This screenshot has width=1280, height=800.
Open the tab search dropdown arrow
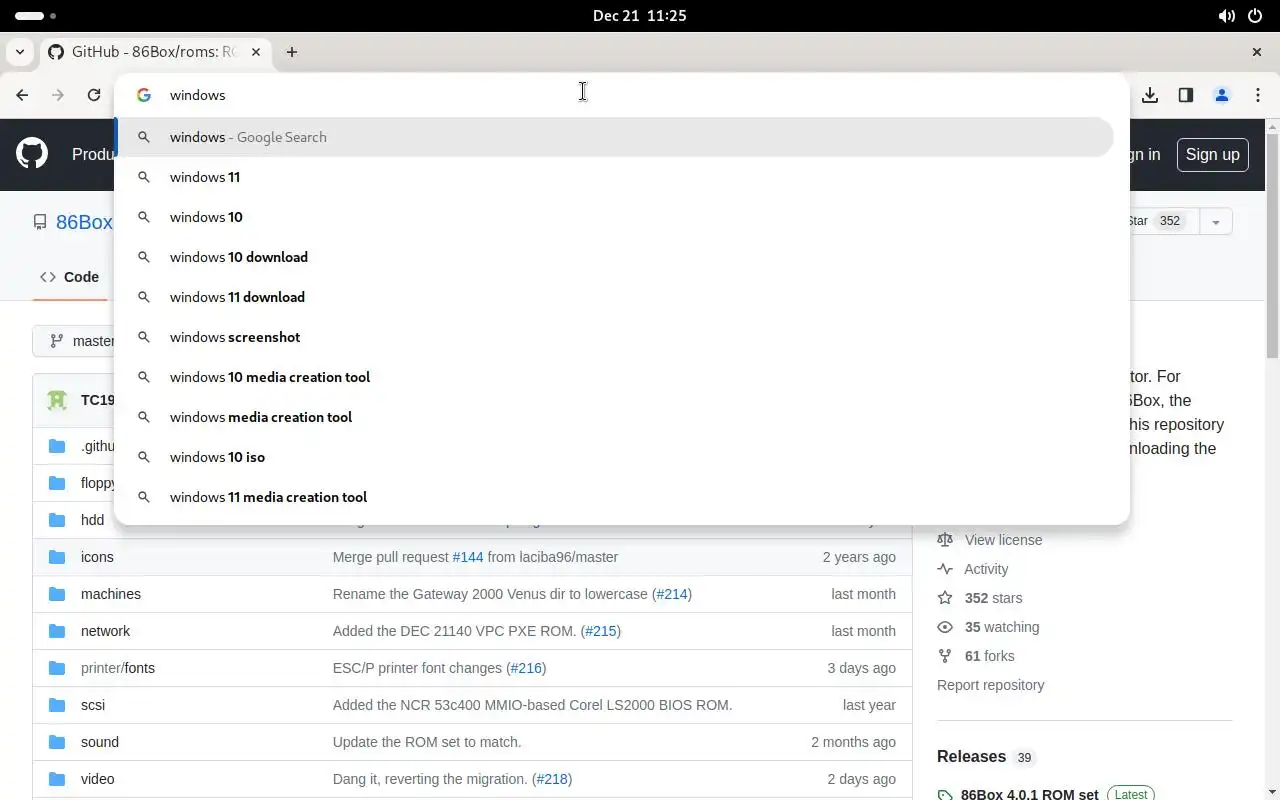20,52
